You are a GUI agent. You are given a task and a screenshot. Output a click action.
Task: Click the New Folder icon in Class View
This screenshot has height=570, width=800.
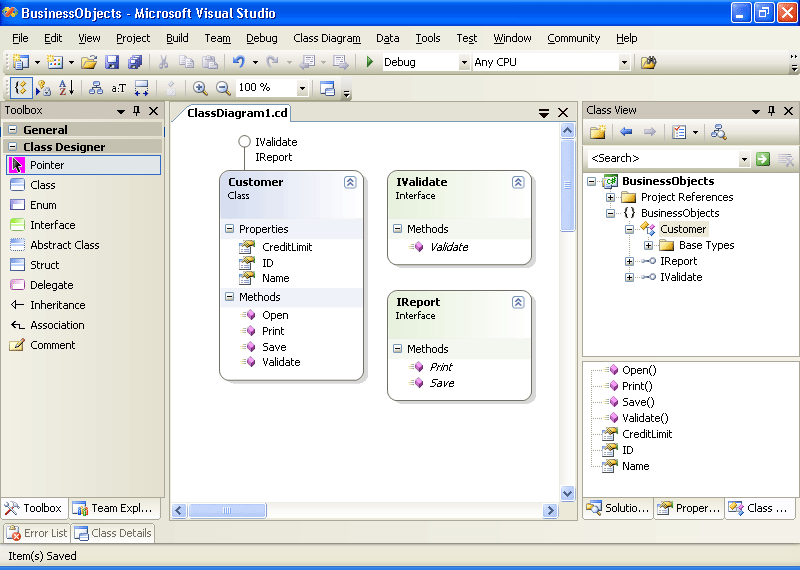tap(598, 132)
